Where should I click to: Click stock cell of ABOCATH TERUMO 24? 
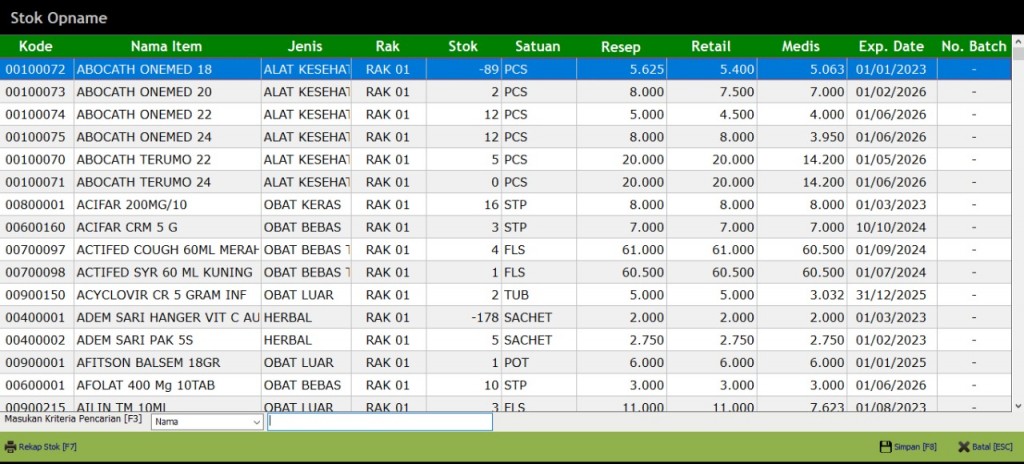click(462, 182)
